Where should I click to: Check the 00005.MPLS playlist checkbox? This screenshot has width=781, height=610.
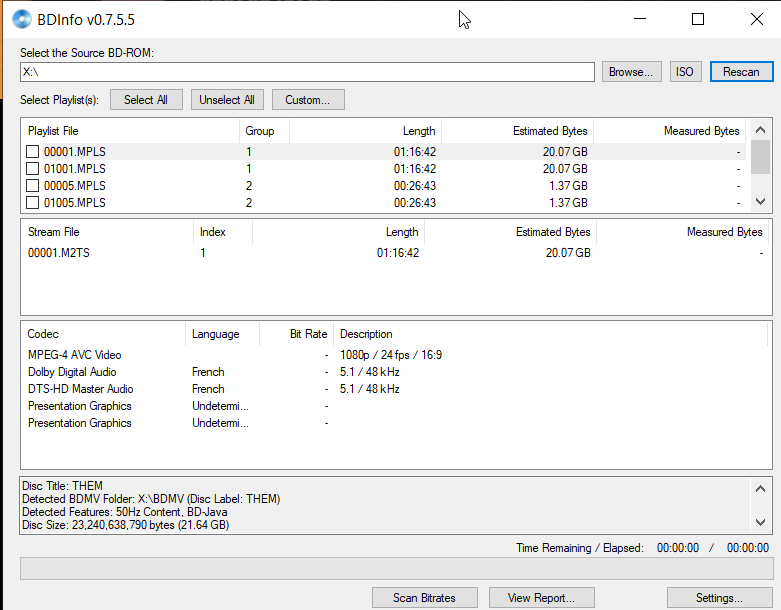(32, 185)
